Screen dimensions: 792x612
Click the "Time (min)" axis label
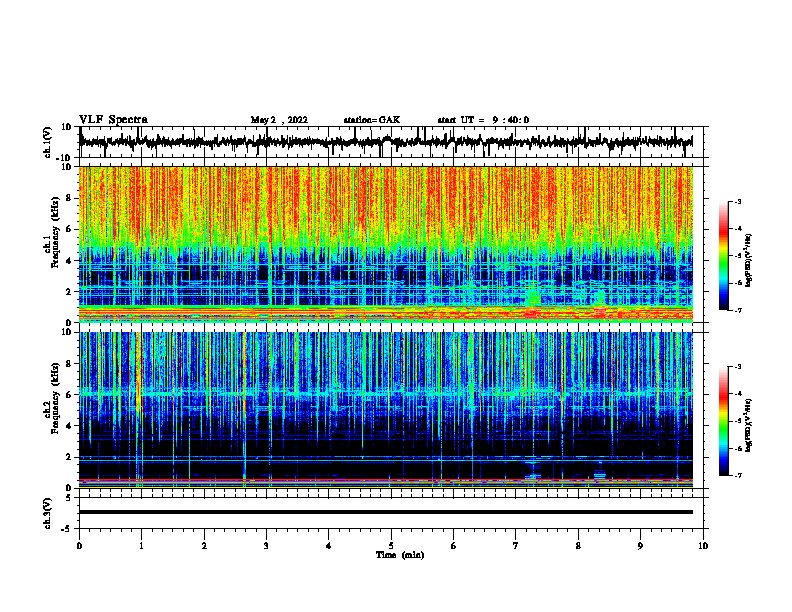click(400, 555)
